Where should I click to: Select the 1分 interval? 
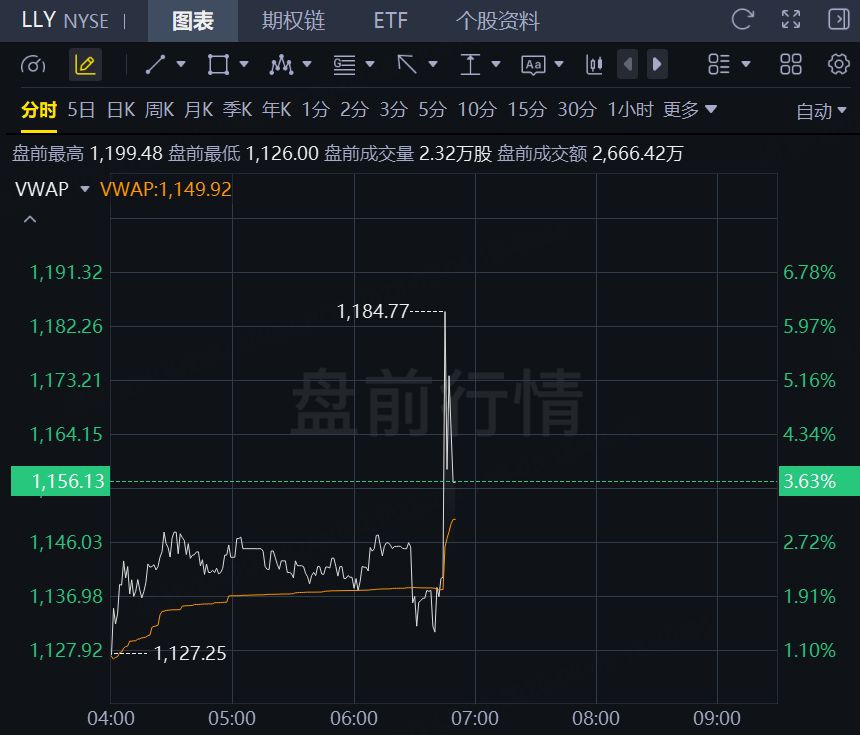point(316,110)
